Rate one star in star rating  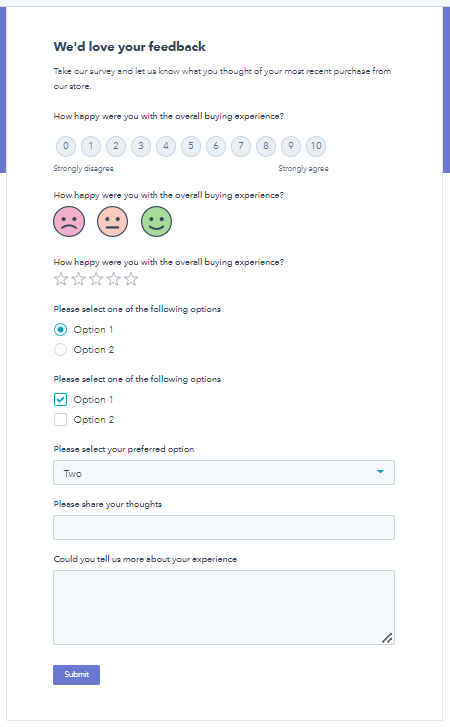click(61, 279)
